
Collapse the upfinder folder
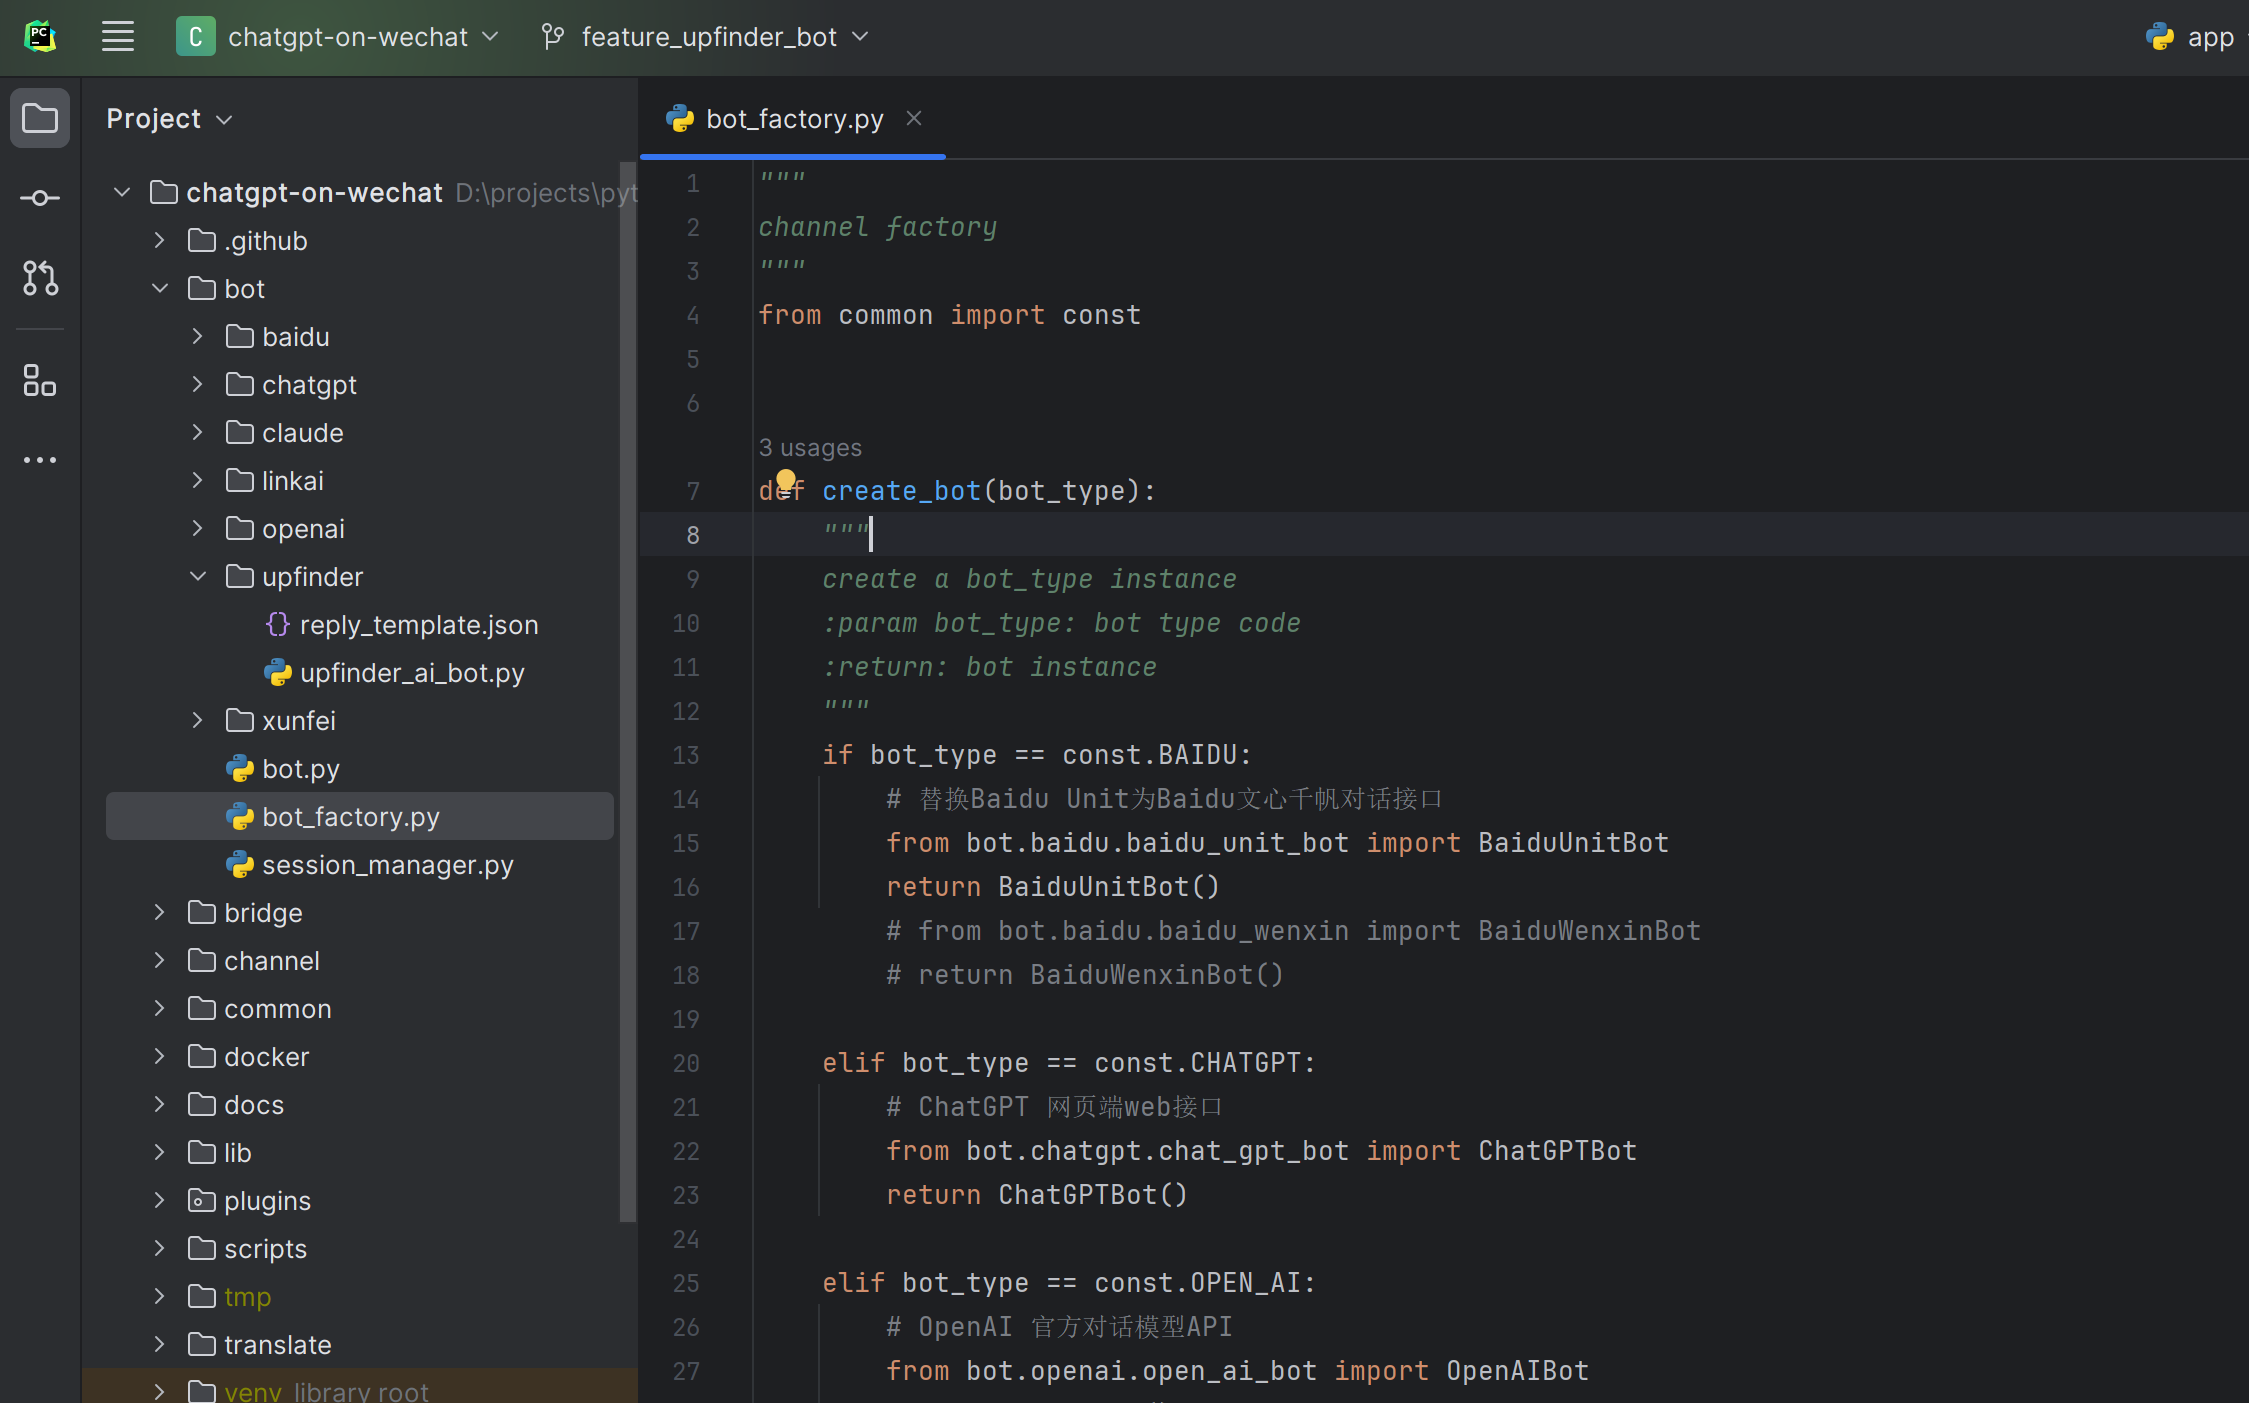click(x=198, y=576)
